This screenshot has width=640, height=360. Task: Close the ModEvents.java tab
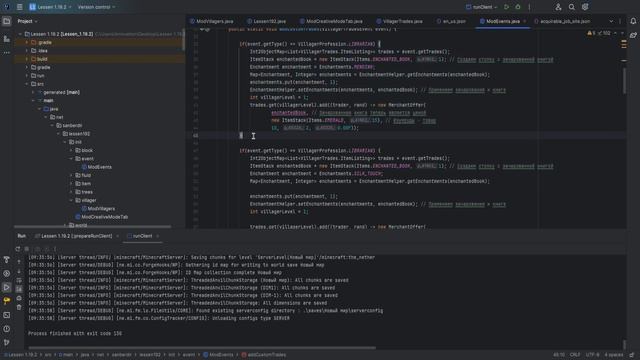coord(525,21)
